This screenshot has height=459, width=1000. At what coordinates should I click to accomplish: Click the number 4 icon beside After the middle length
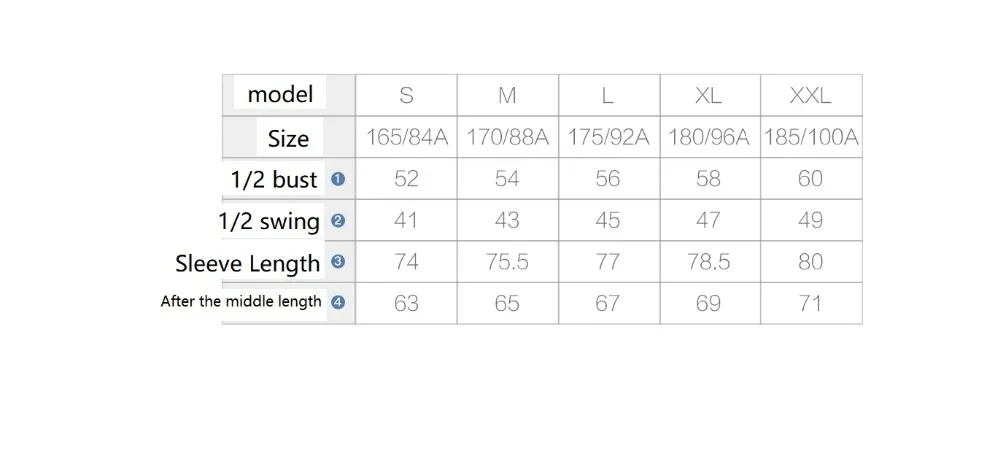pyautogui.click(x=338, y=302)
